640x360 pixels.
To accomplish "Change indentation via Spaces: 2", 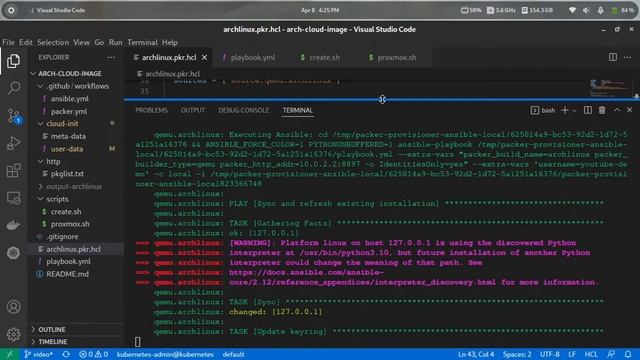I will click(517, 354).
